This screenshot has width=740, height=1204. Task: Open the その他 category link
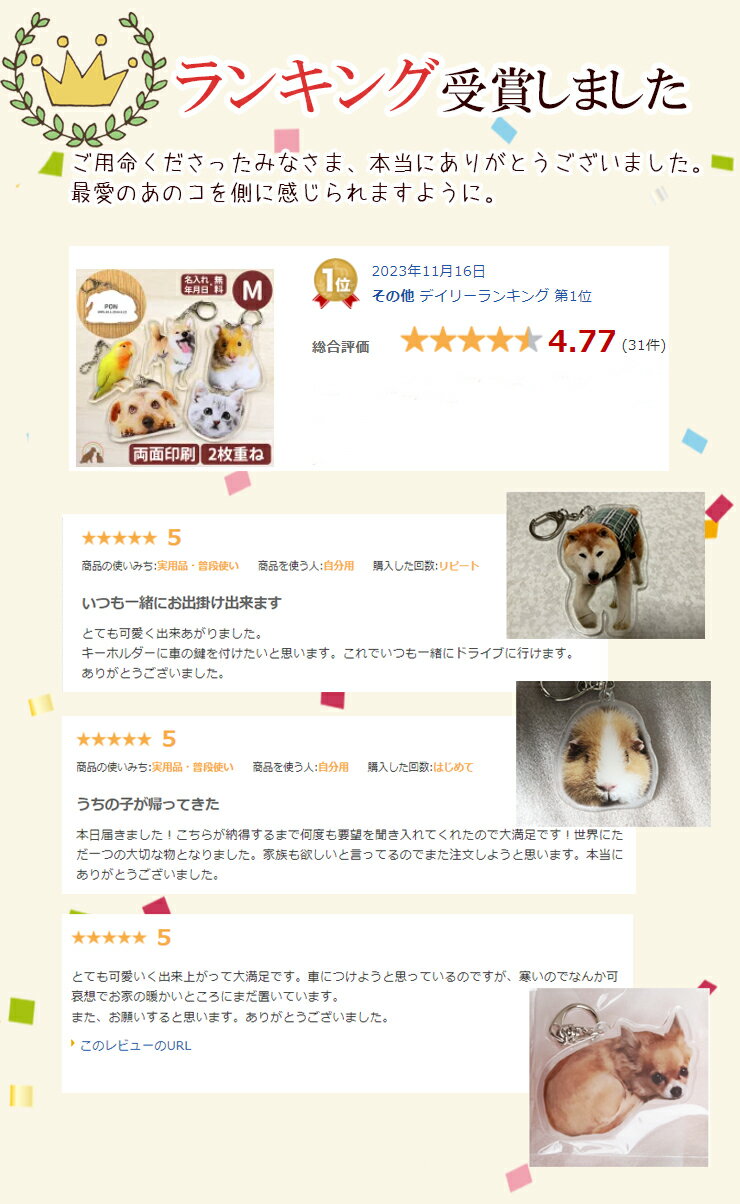pos(393,295)
